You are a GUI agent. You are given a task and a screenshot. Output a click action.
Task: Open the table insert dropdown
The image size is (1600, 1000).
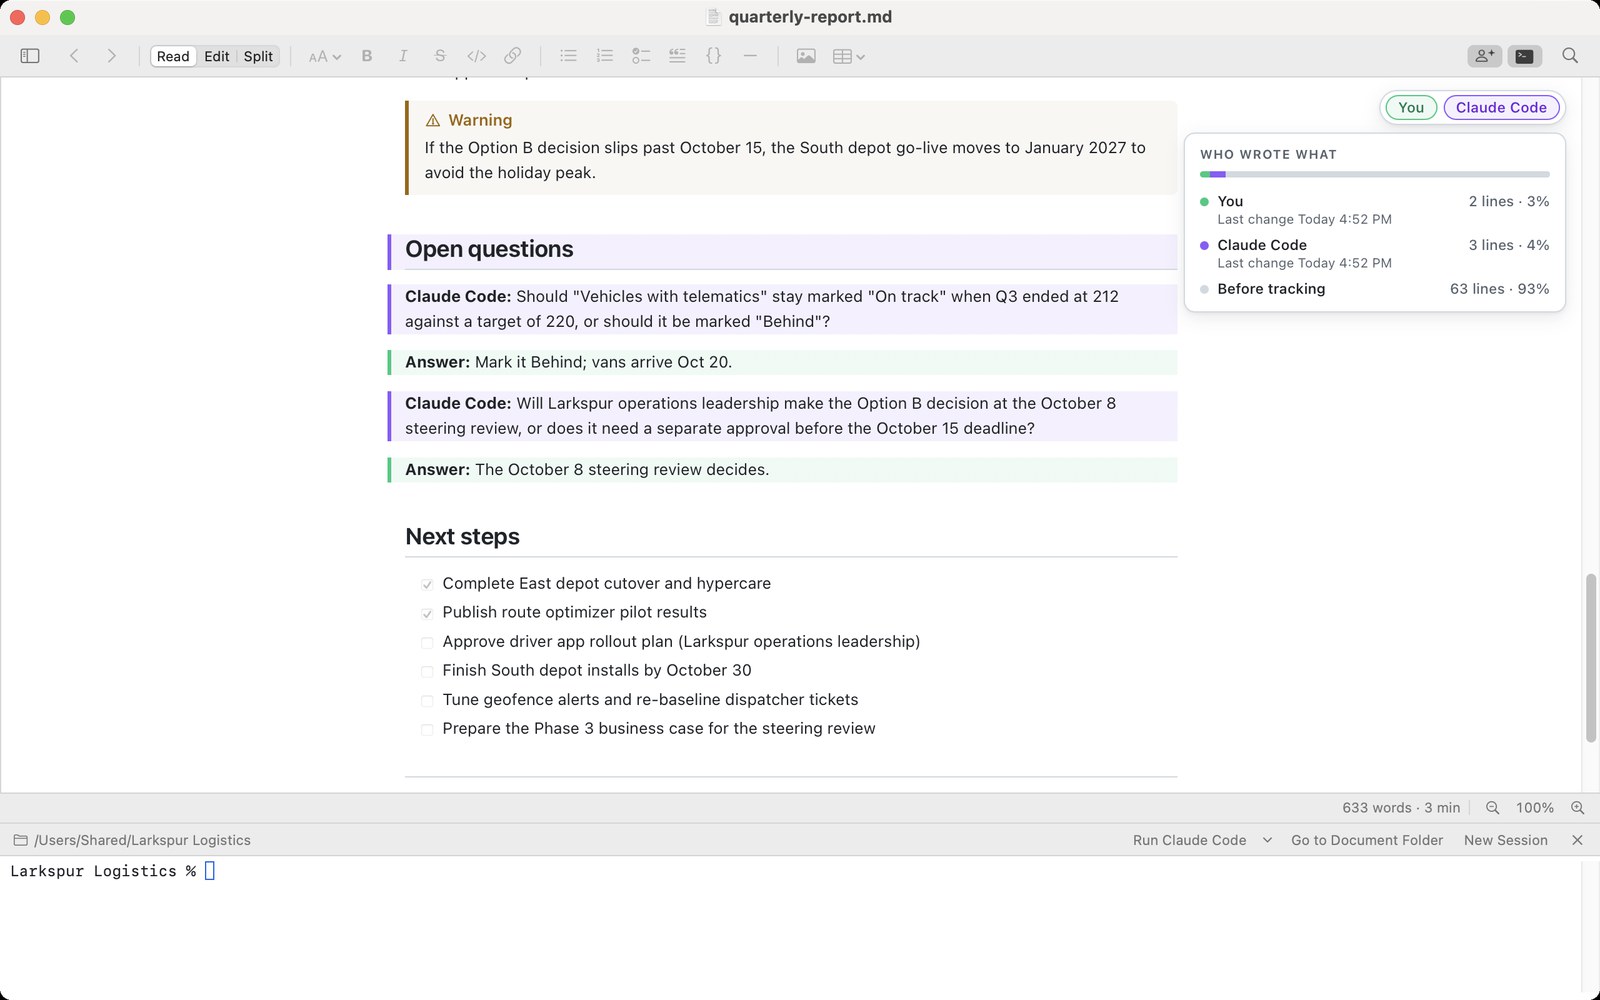coord(848,56)
